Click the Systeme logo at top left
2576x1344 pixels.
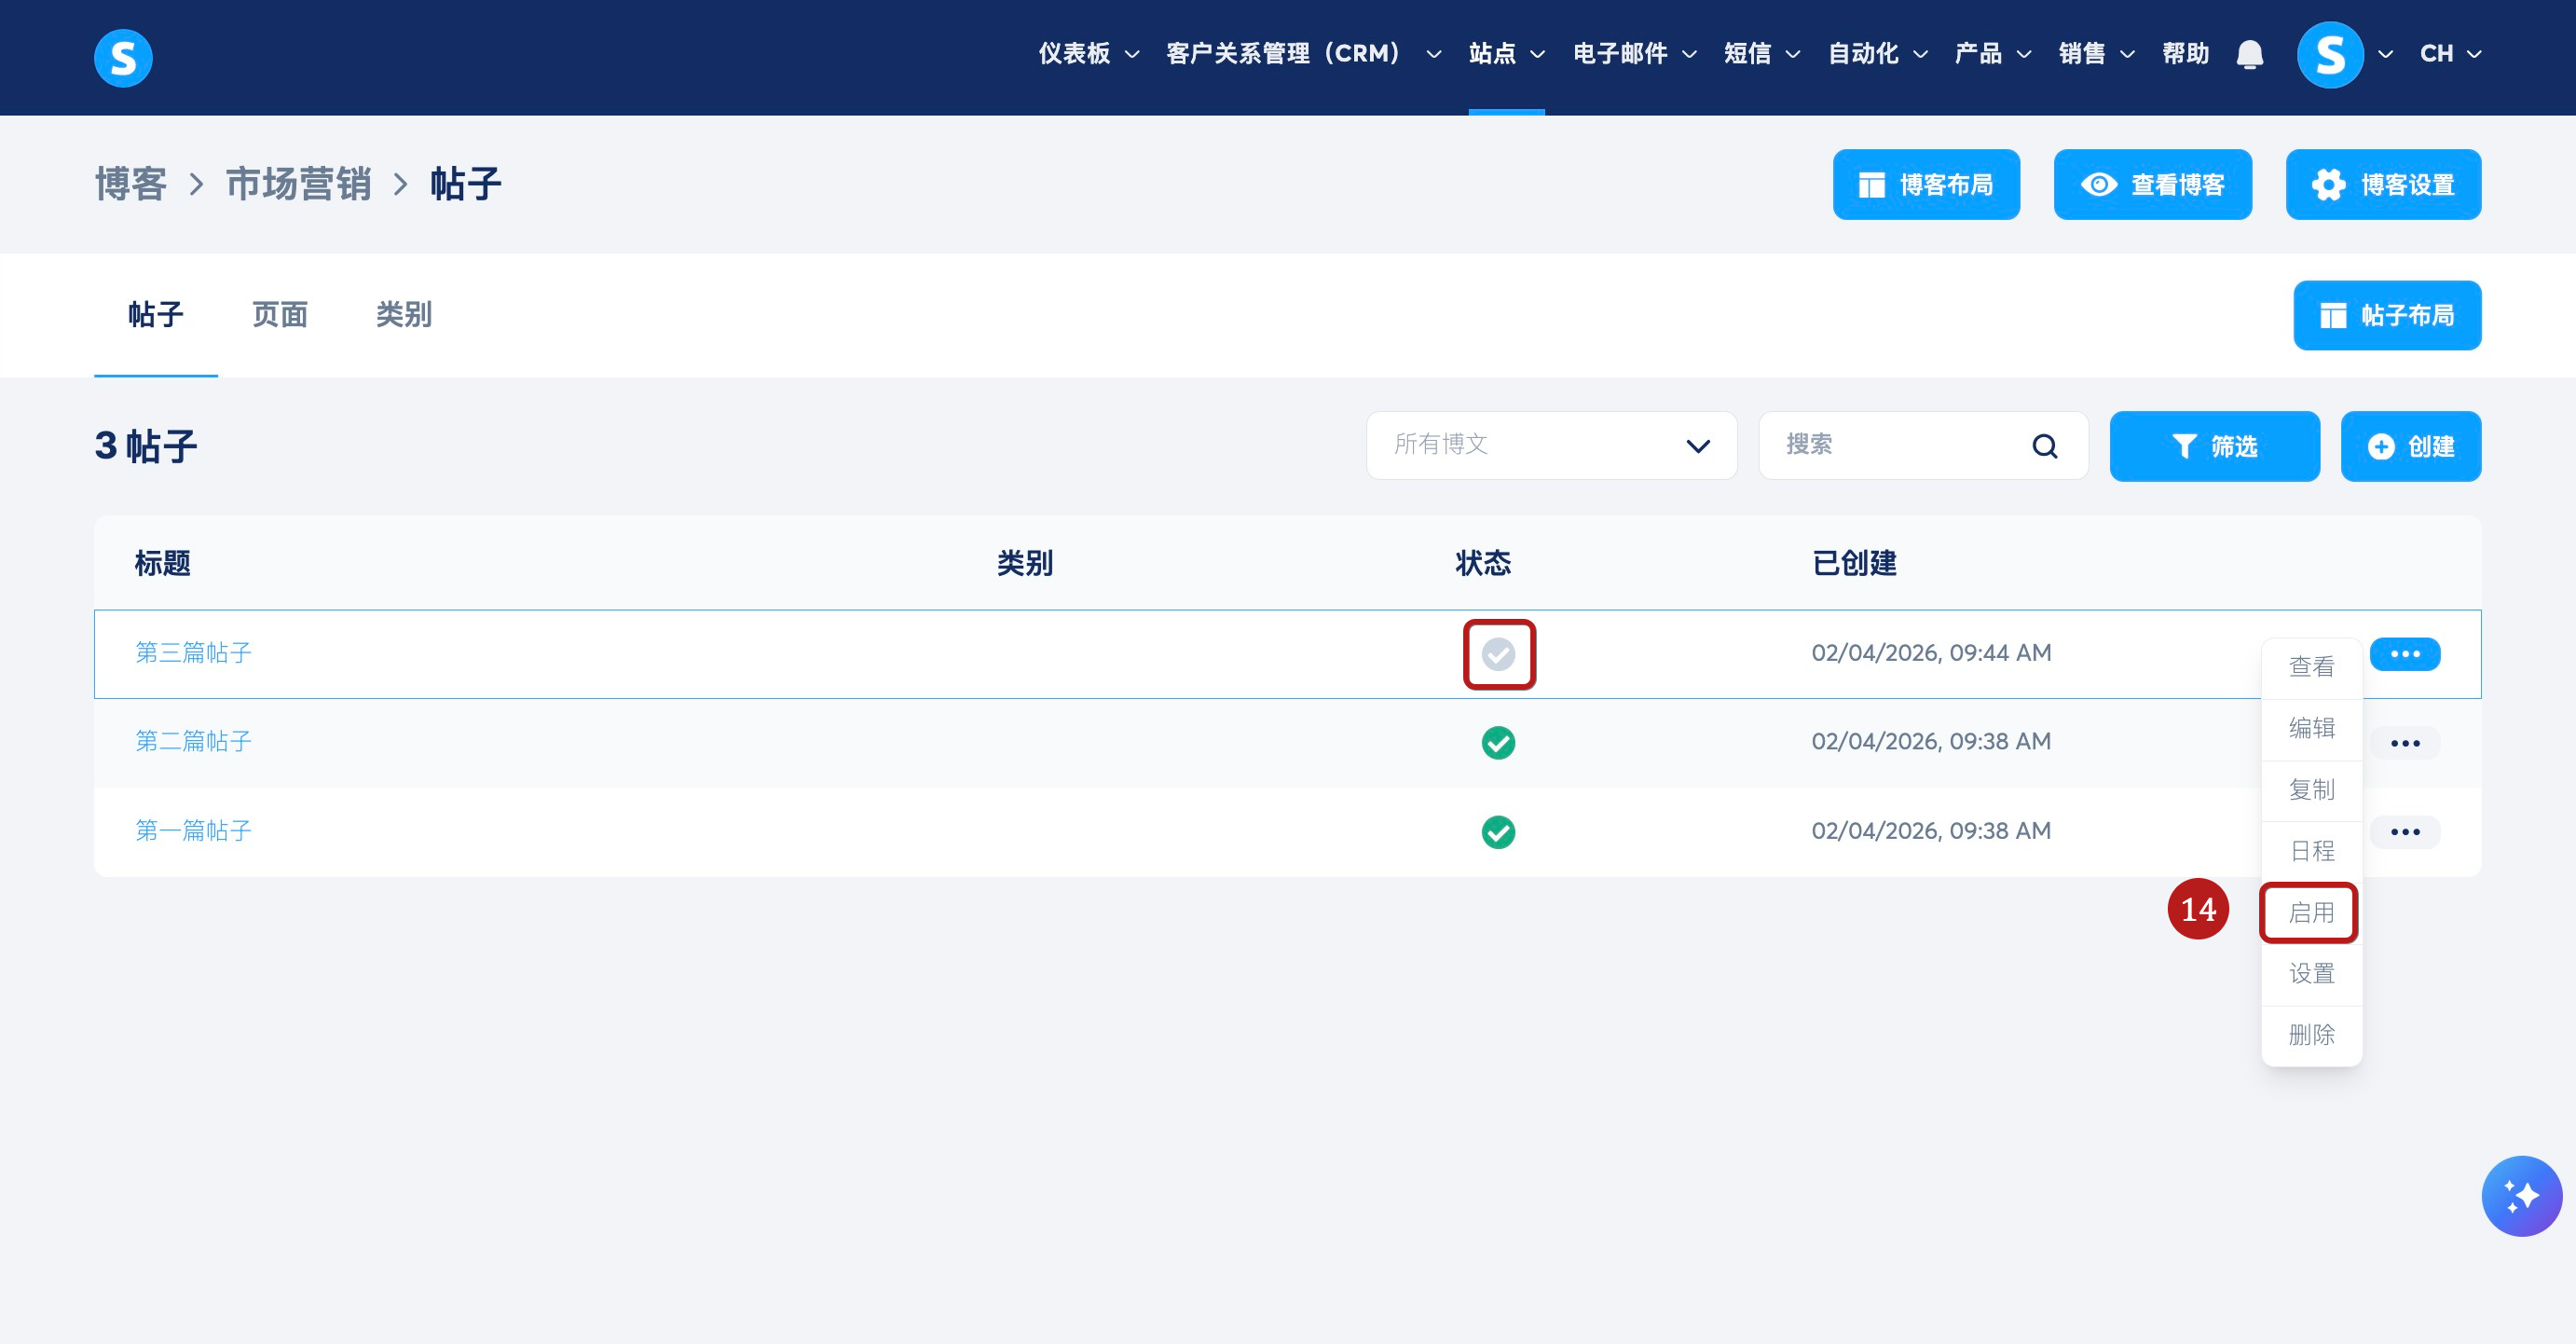coord(123,58)
